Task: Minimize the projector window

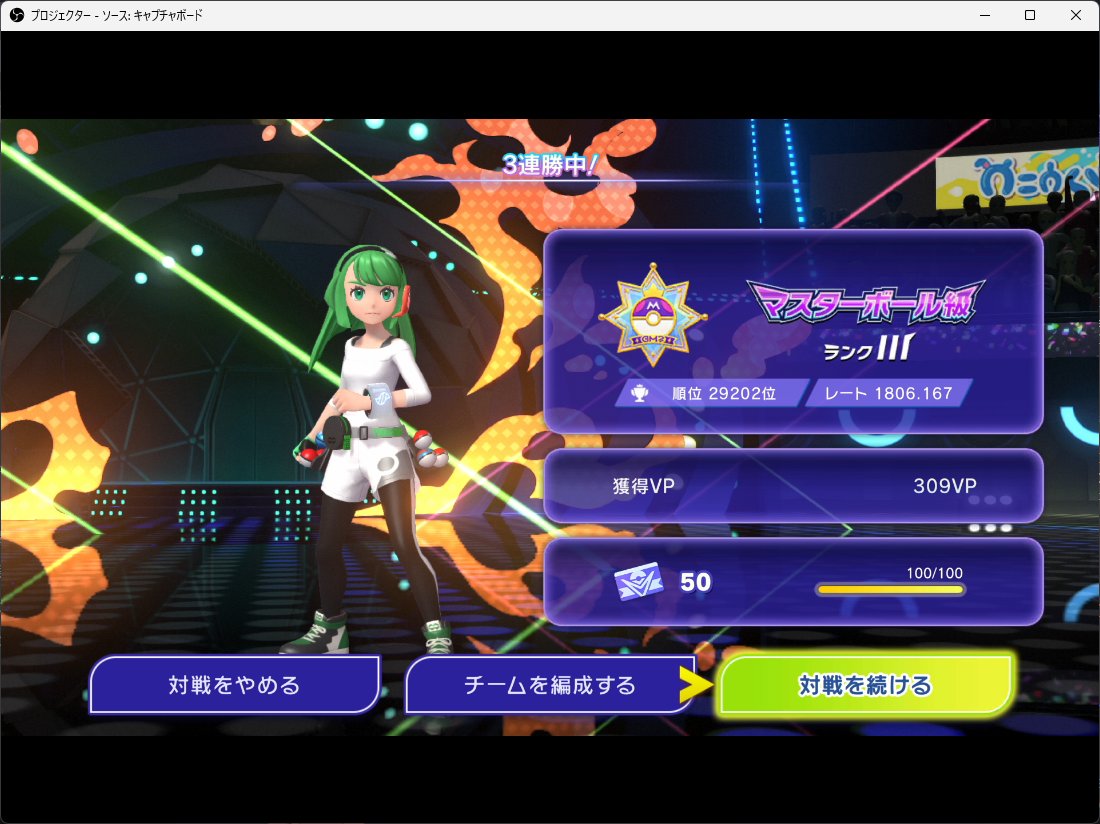Action: (985, 15)
